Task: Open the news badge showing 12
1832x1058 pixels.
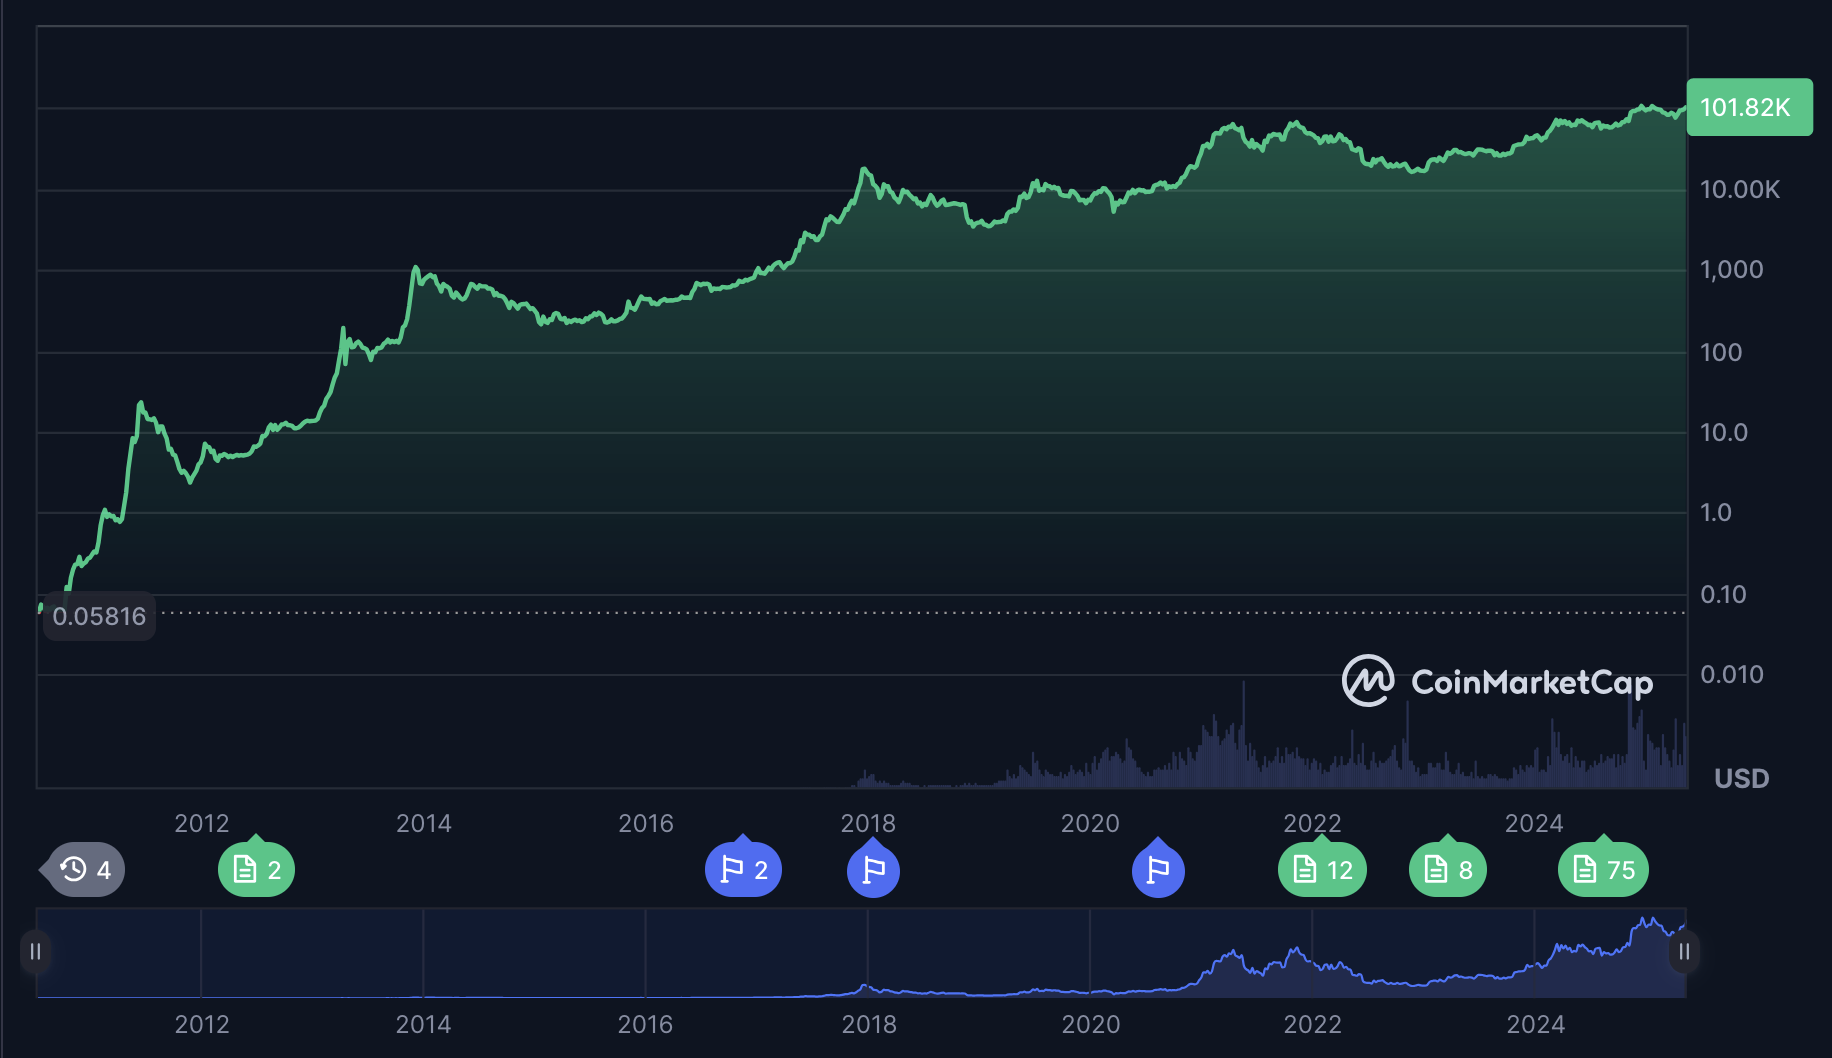Action: pos(1322,870)
